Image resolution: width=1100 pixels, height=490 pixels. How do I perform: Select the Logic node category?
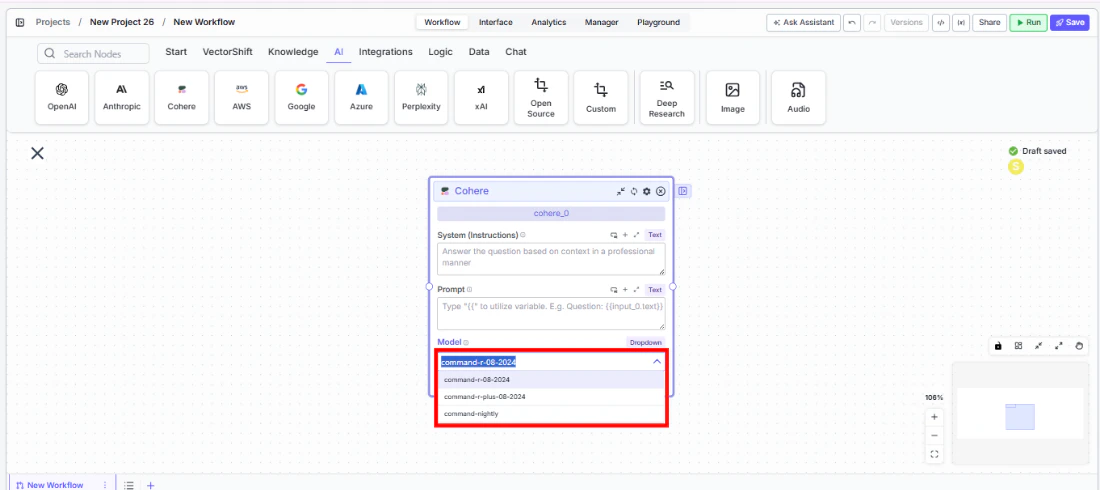pos(441,52)
